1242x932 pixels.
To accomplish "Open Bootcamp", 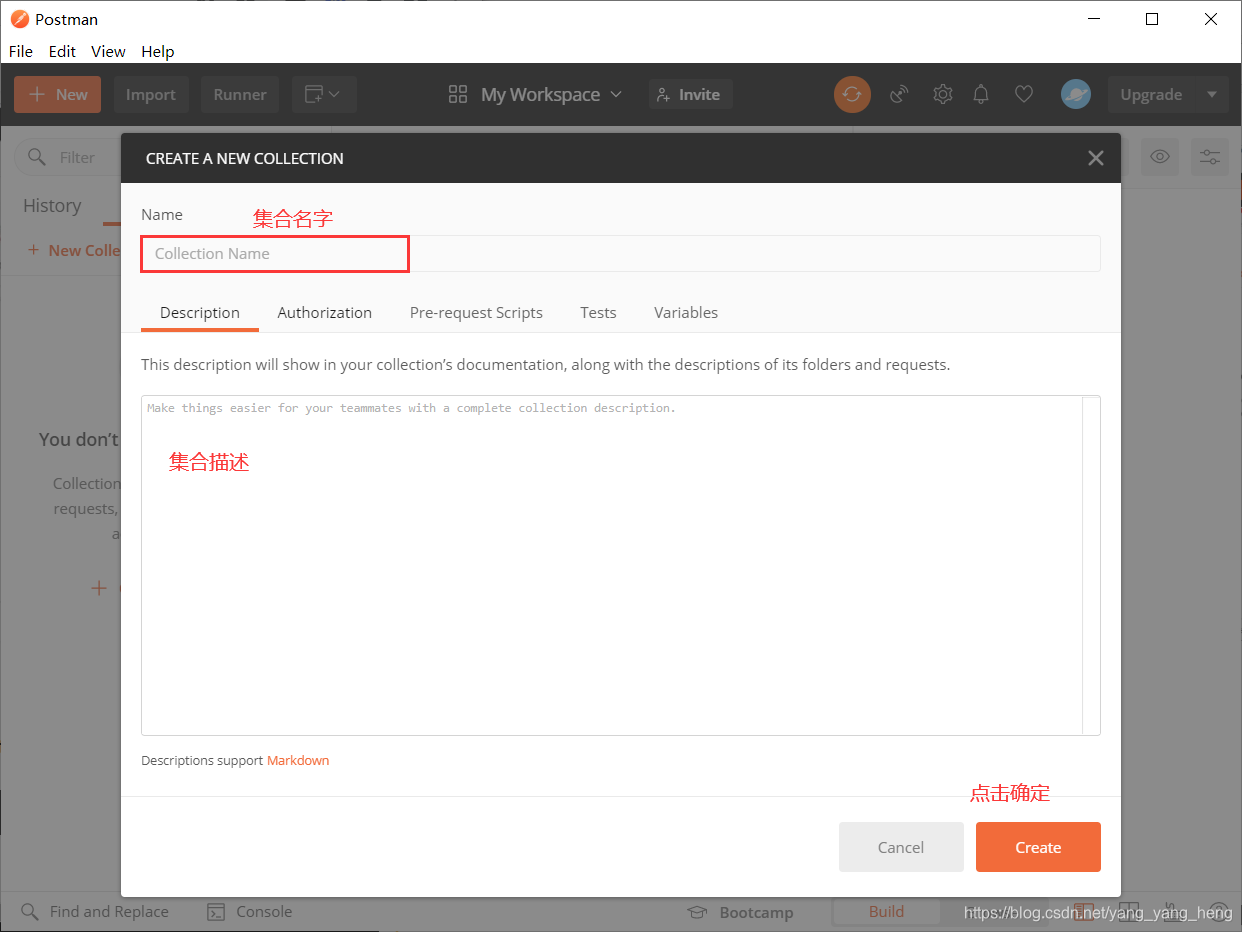I will [740, 912].
